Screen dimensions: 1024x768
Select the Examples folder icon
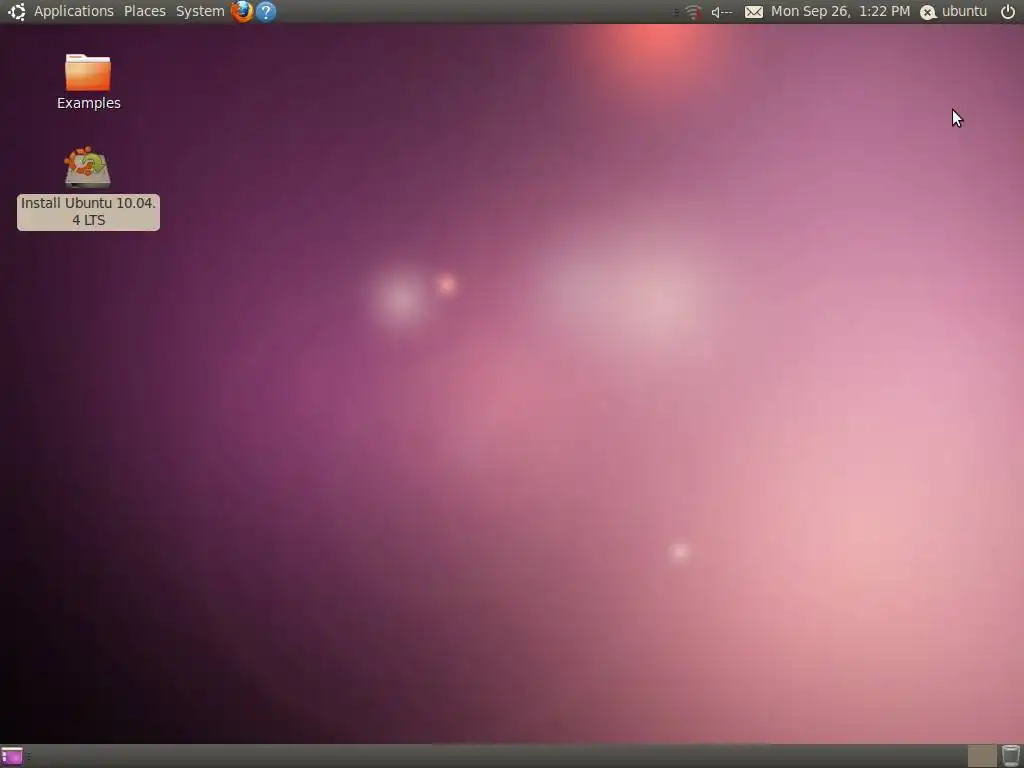click(x=88, y=72)
